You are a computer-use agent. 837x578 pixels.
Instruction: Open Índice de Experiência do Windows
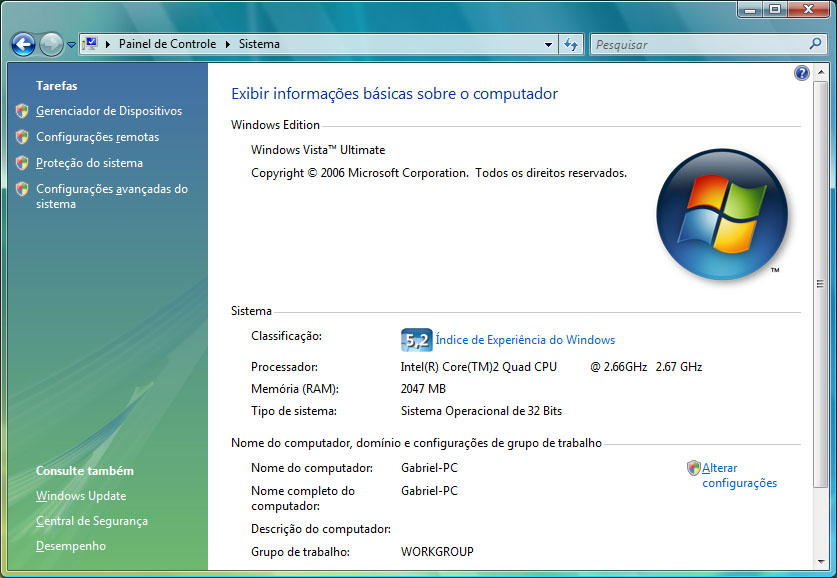(526, 340)
